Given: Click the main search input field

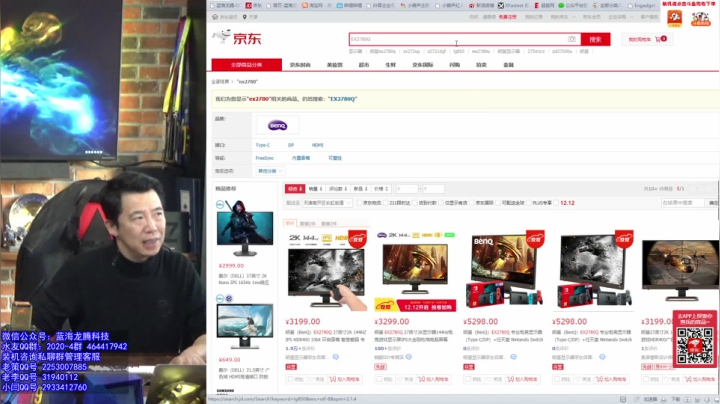Looking at the screenshot, I should coord(465,39).
